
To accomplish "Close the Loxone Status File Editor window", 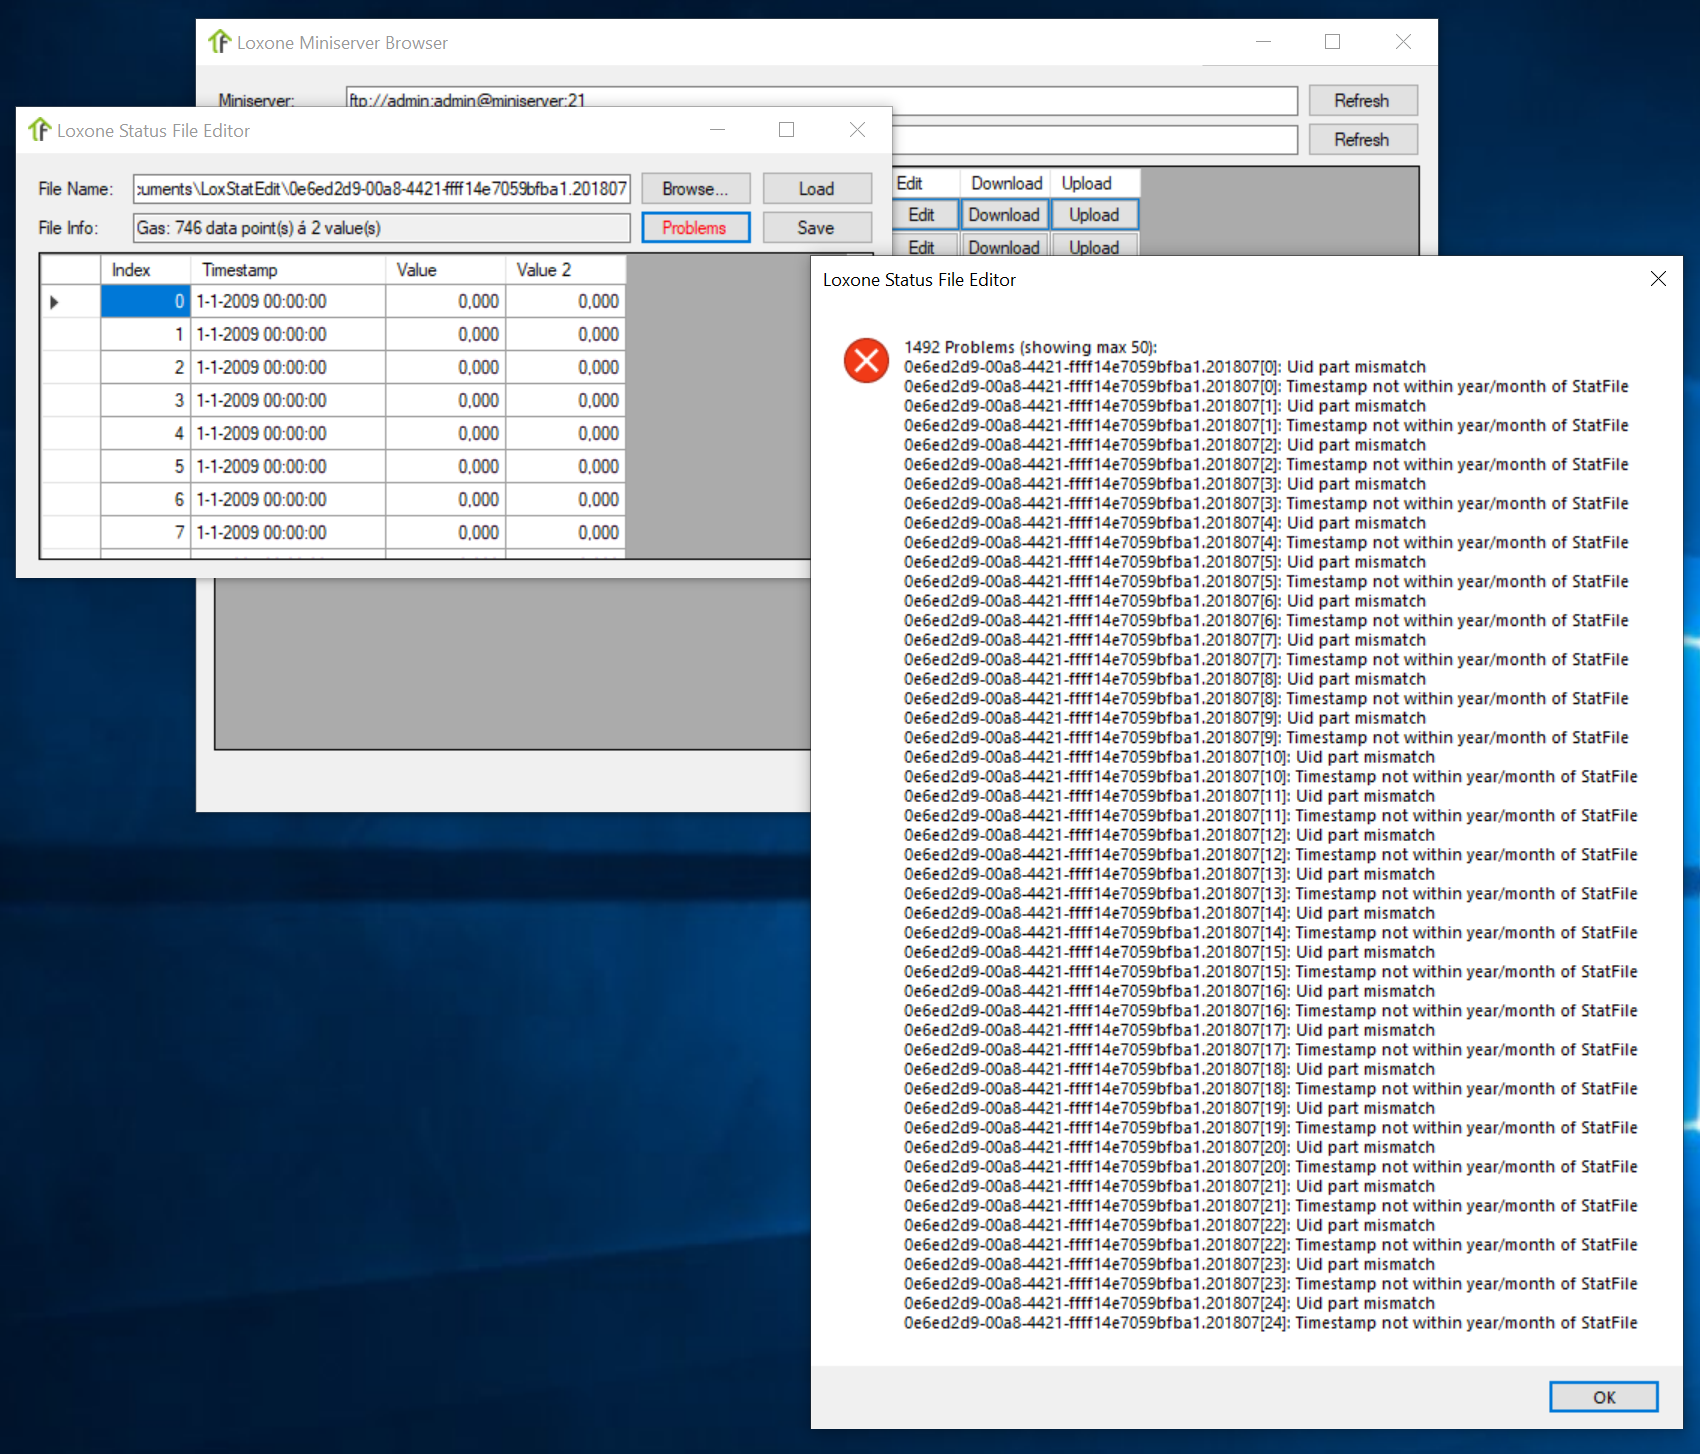I will (x=857, y=130).
